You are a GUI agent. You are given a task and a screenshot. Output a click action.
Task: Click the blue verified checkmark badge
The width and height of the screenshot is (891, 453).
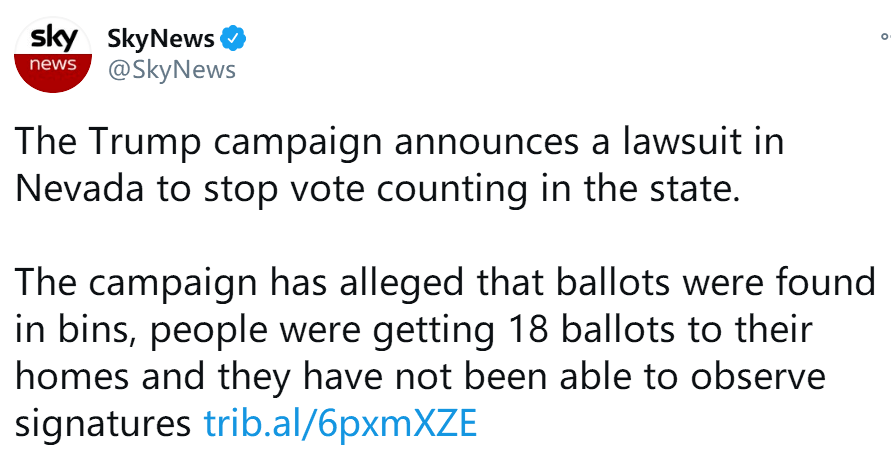[x=233, y=39]
